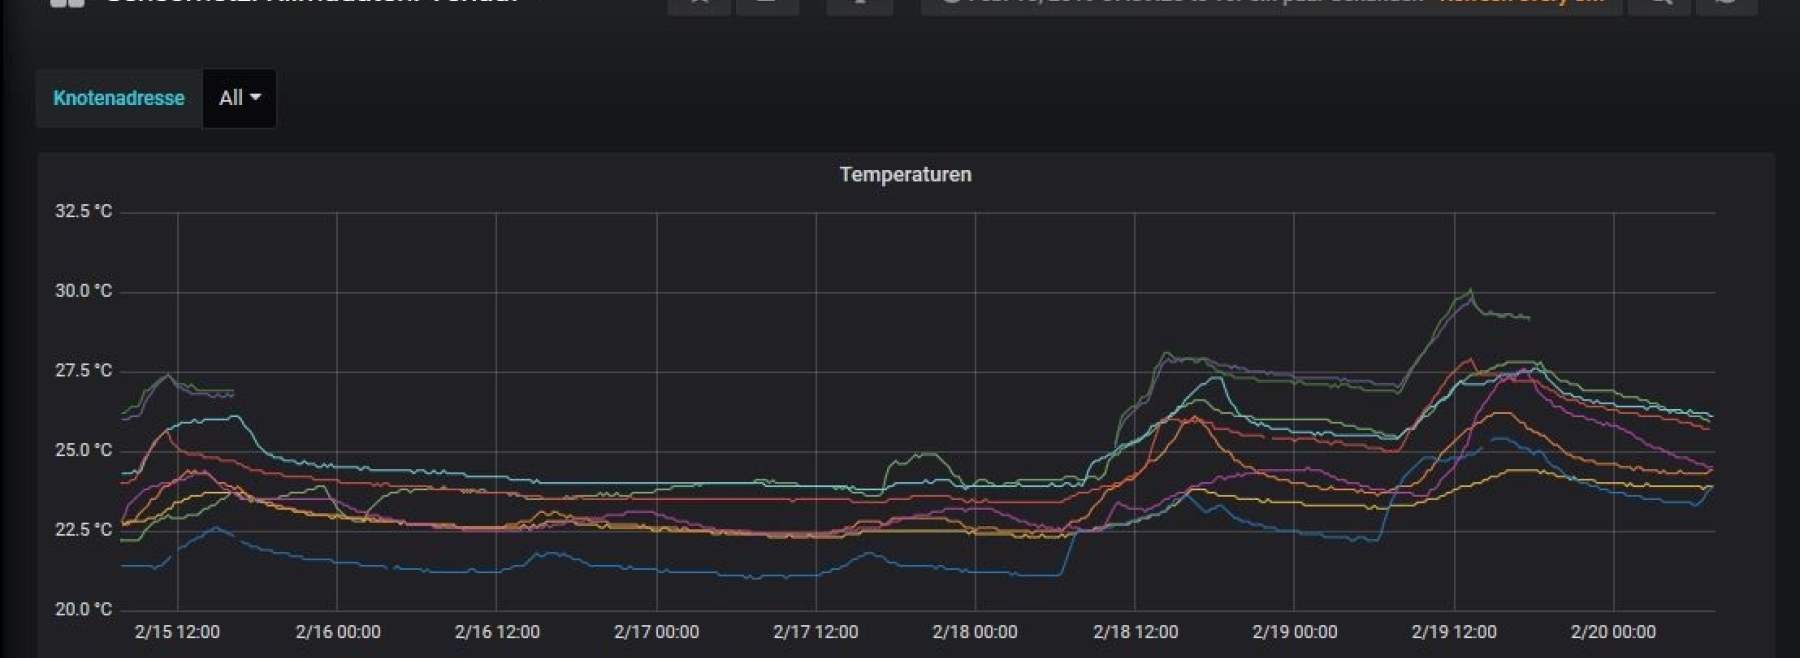Click the 2/18 12:00 time axis label

point(1135,632)
